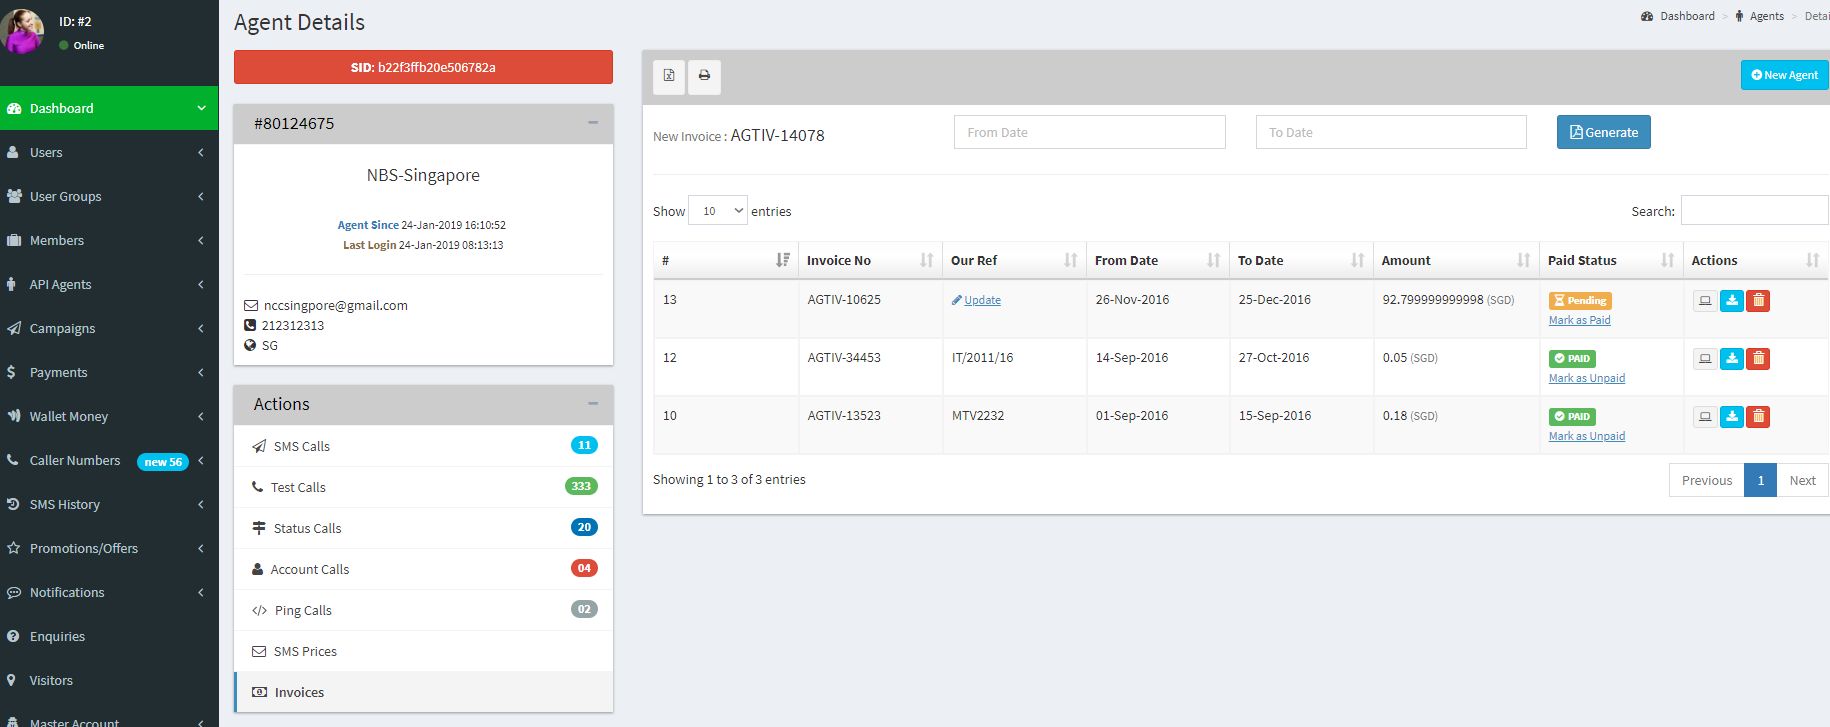The image size is (1830, 727).
Task: Download invoice AGTIV-34453
Action: [1732, 359]
